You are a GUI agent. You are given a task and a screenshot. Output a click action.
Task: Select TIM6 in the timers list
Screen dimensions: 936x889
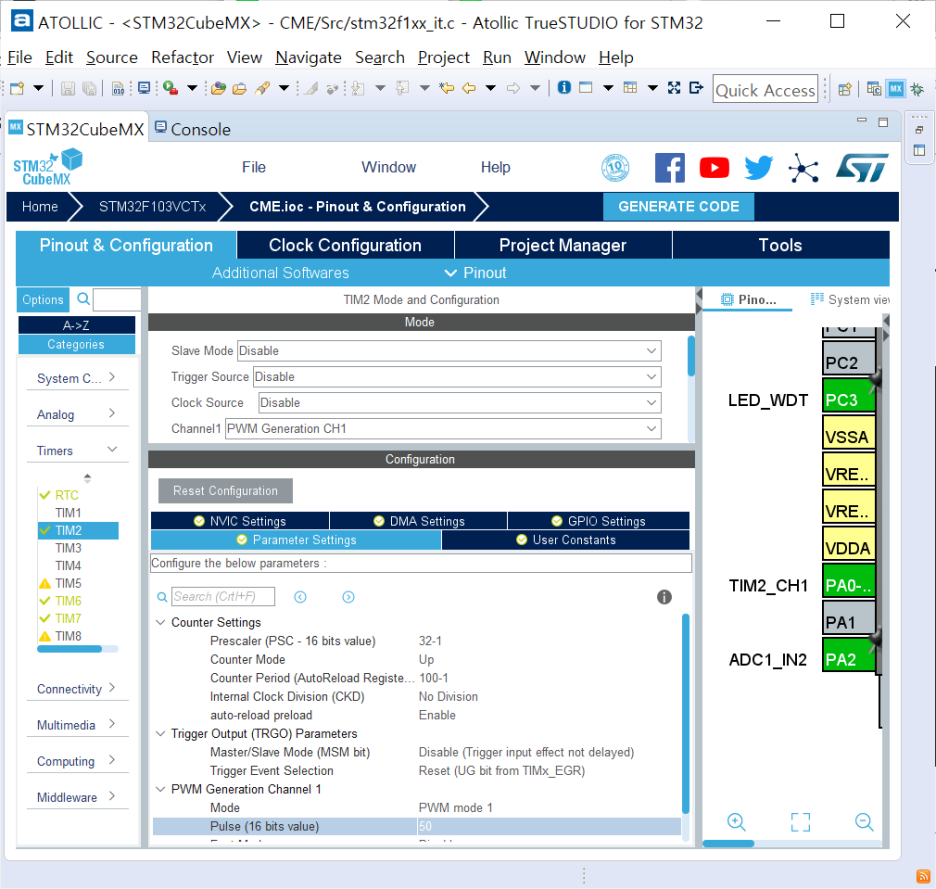[68, 601]
